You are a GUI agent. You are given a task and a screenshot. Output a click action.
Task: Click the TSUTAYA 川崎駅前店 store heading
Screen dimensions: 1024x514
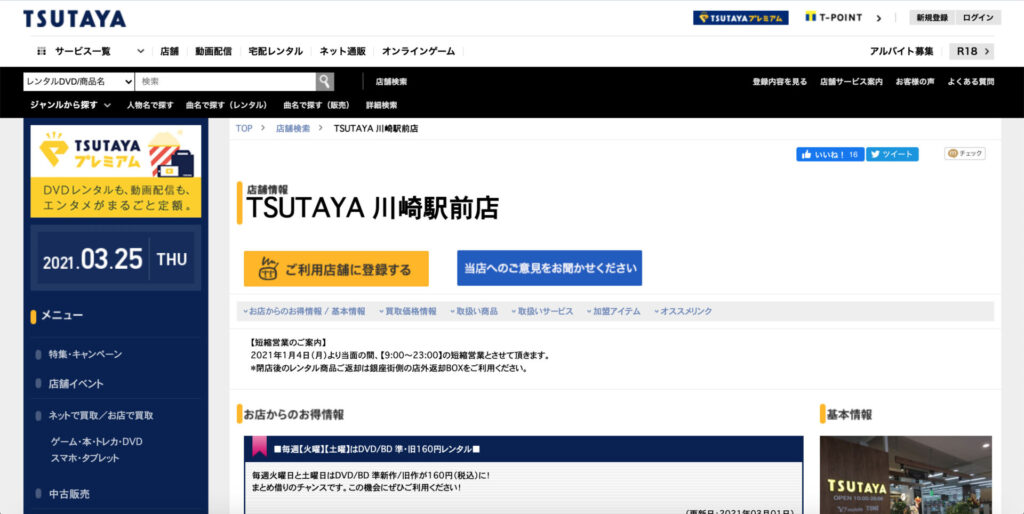[372, 208]
